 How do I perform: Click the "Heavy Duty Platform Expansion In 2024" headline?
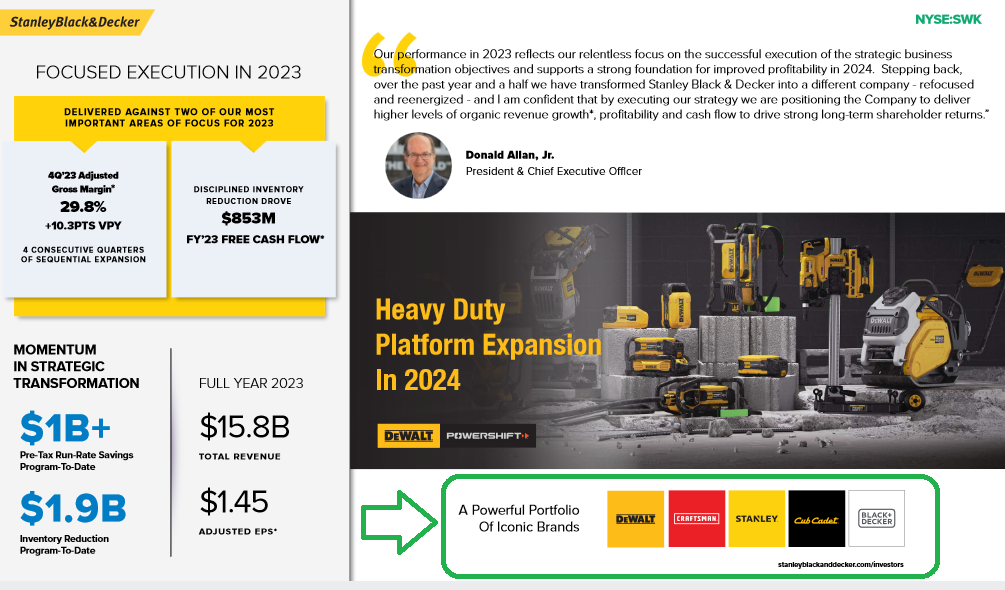[x=488, y=345]
